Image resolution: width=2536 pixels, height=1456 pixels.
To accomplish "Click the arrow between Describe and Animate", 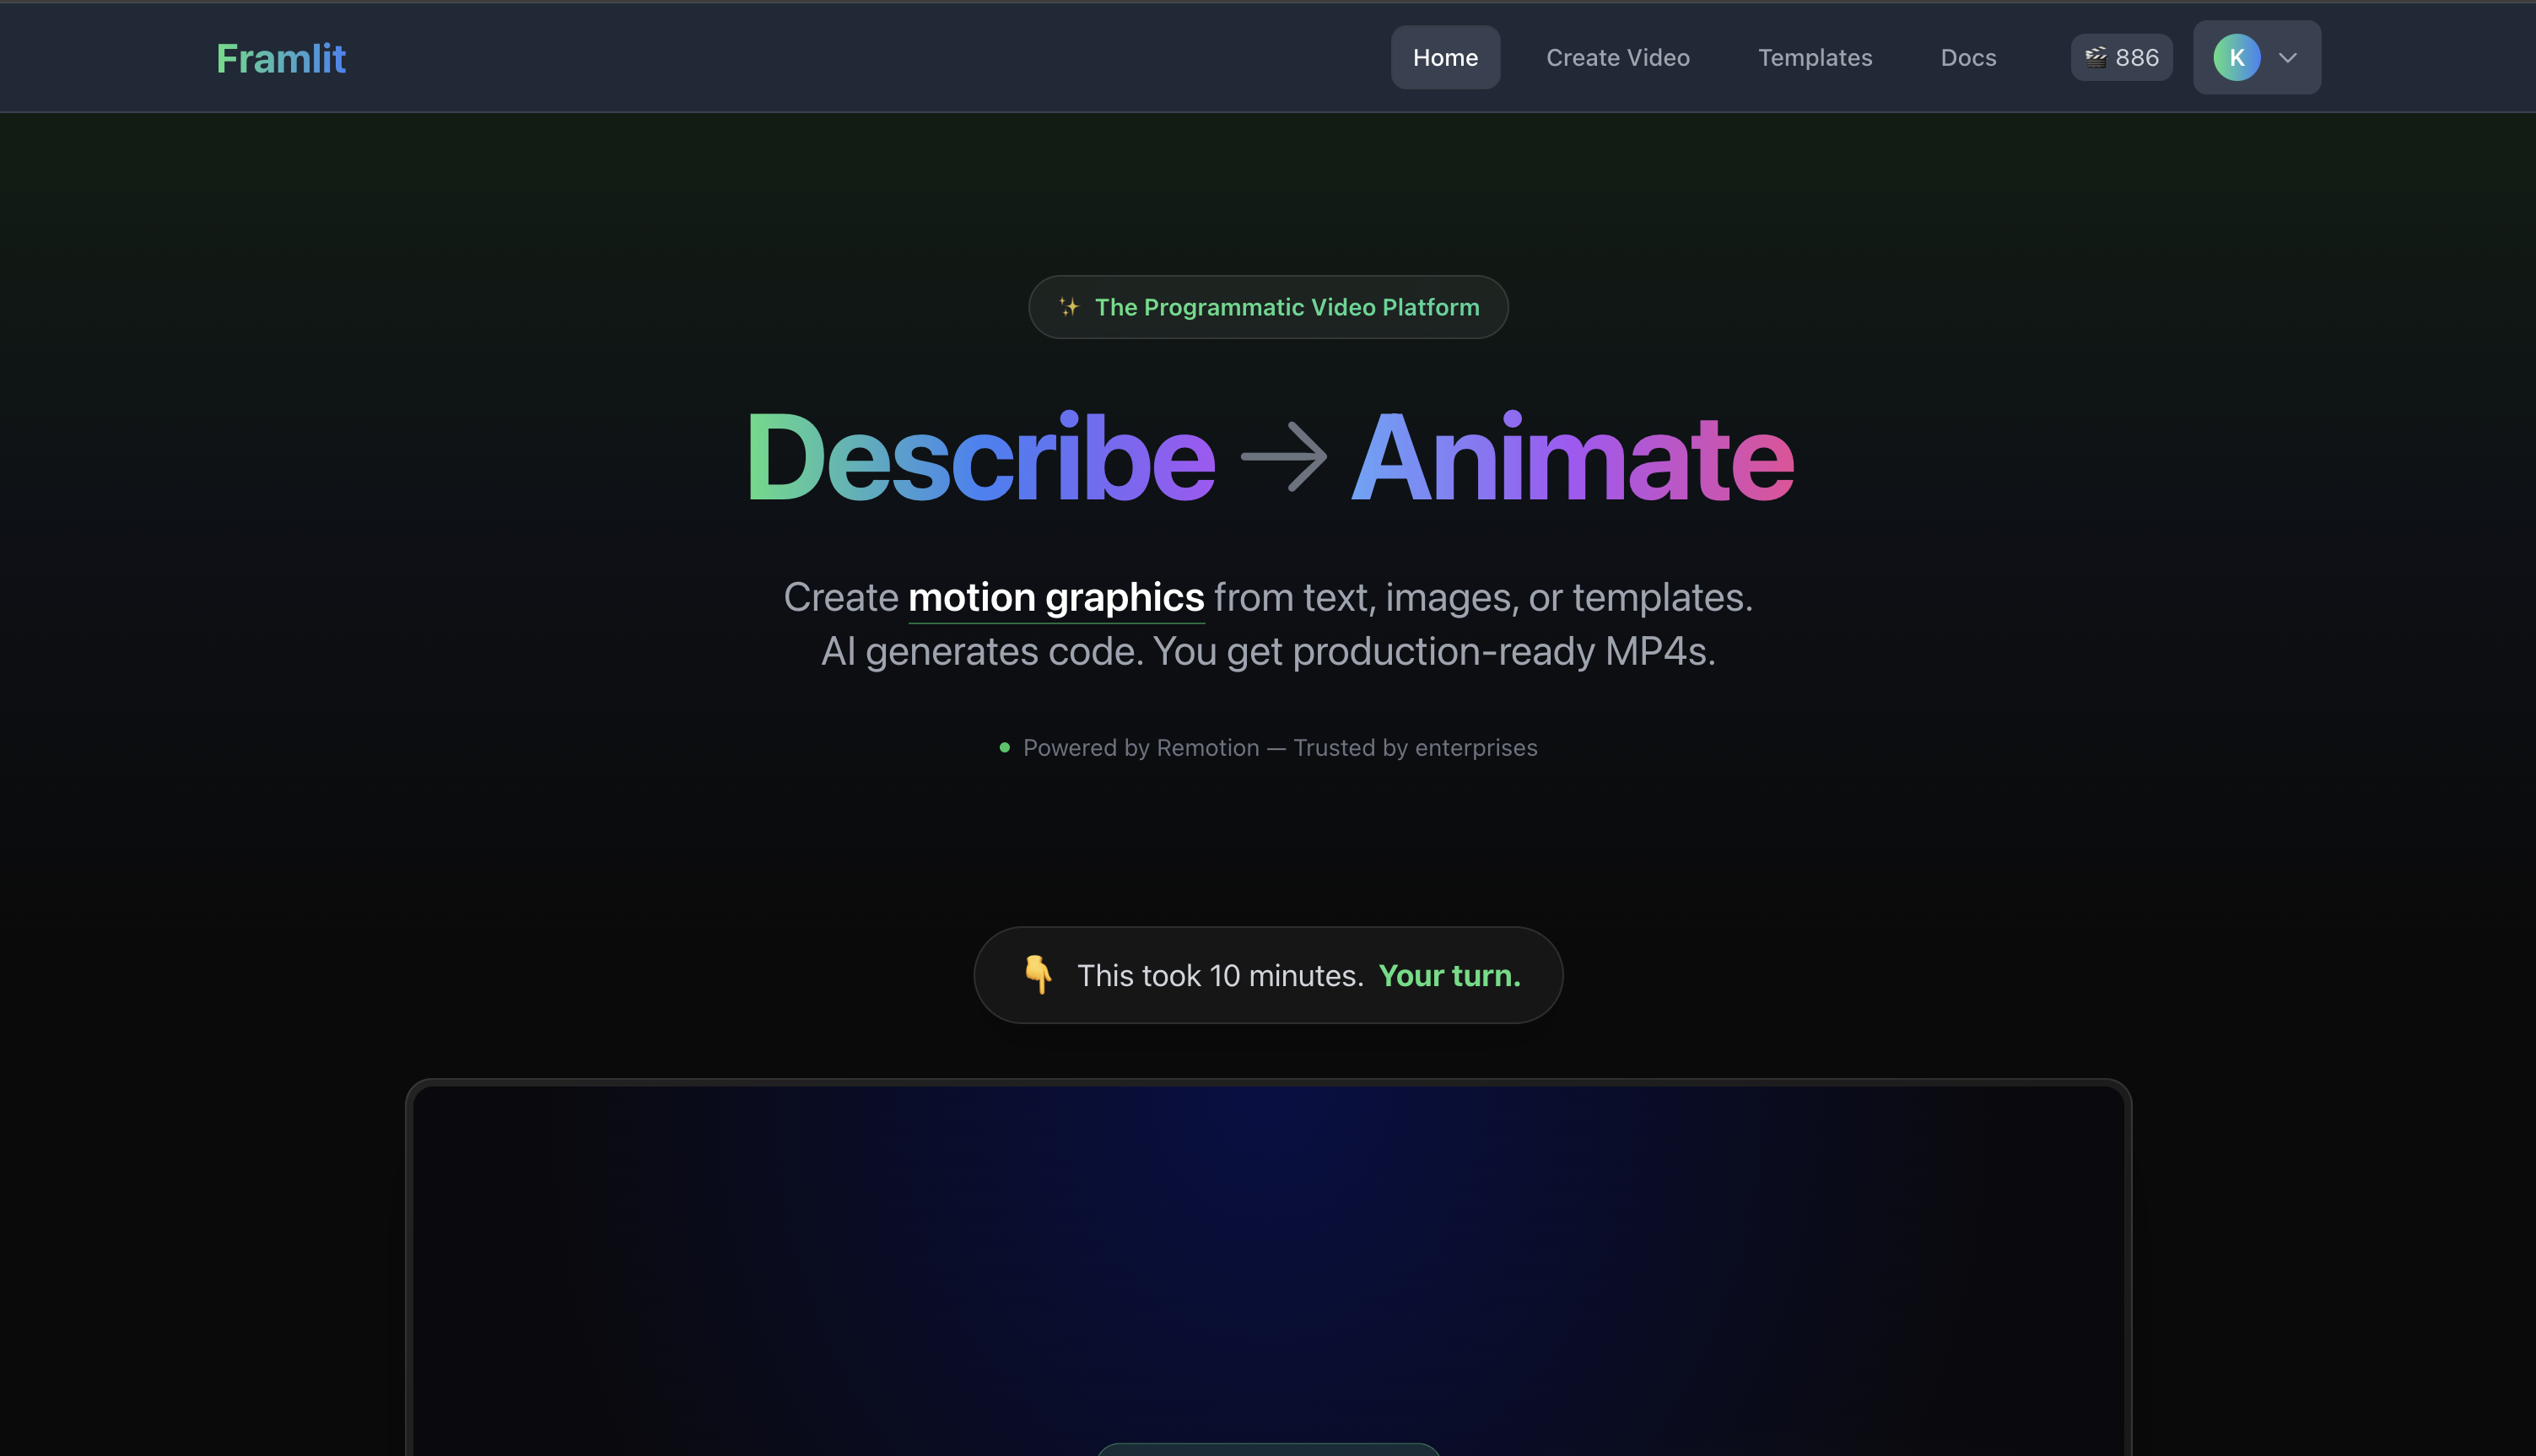I will (1284, 457).
